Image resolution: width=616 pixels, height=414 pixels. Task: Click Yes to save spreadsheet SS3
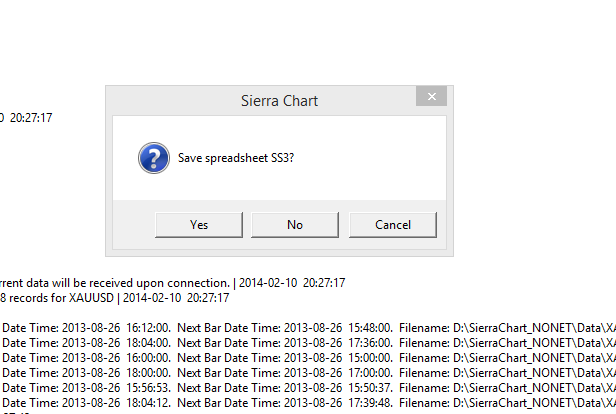tap(199, 225)
